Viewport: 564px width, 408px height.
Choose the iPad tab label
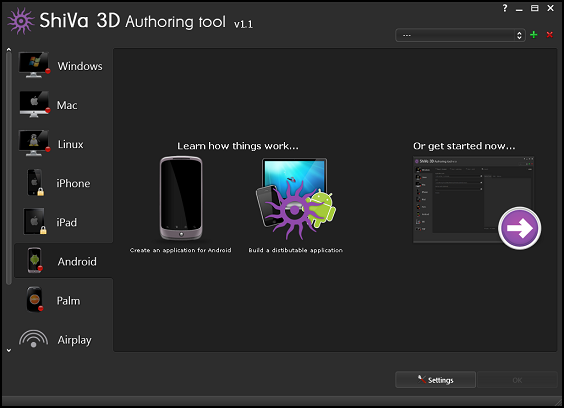[67, 222]
